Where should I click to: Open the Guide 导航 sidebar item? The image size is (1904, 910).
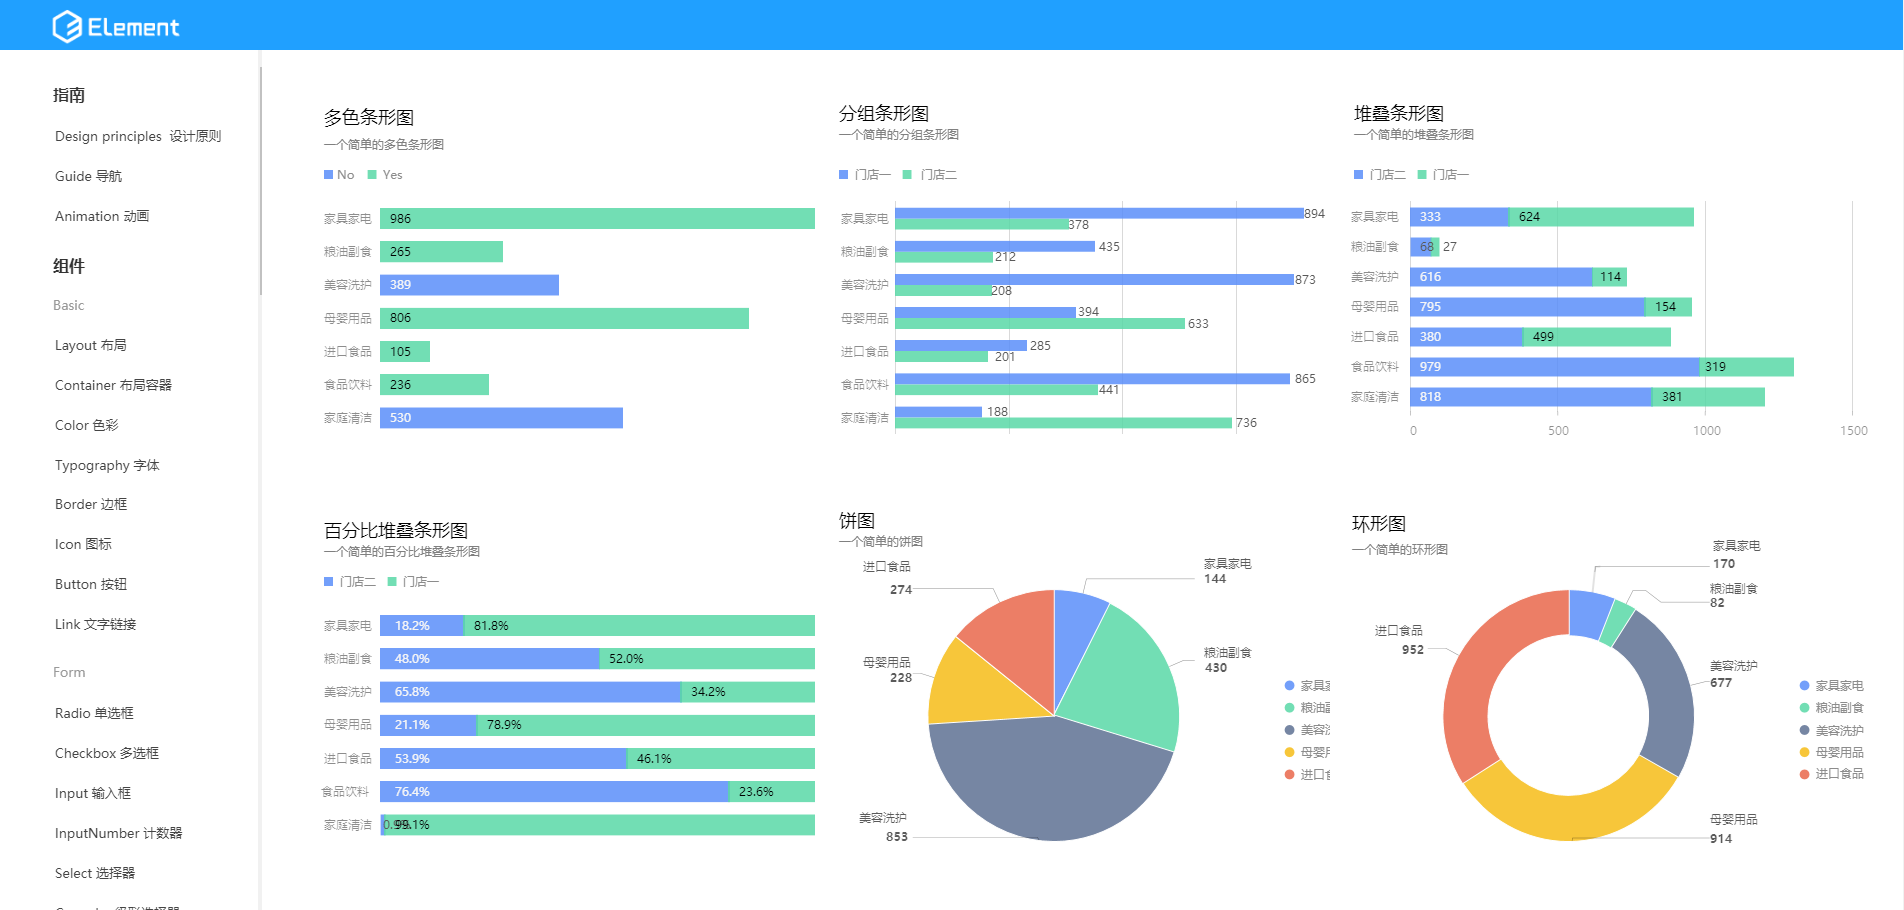coord(88,176)
